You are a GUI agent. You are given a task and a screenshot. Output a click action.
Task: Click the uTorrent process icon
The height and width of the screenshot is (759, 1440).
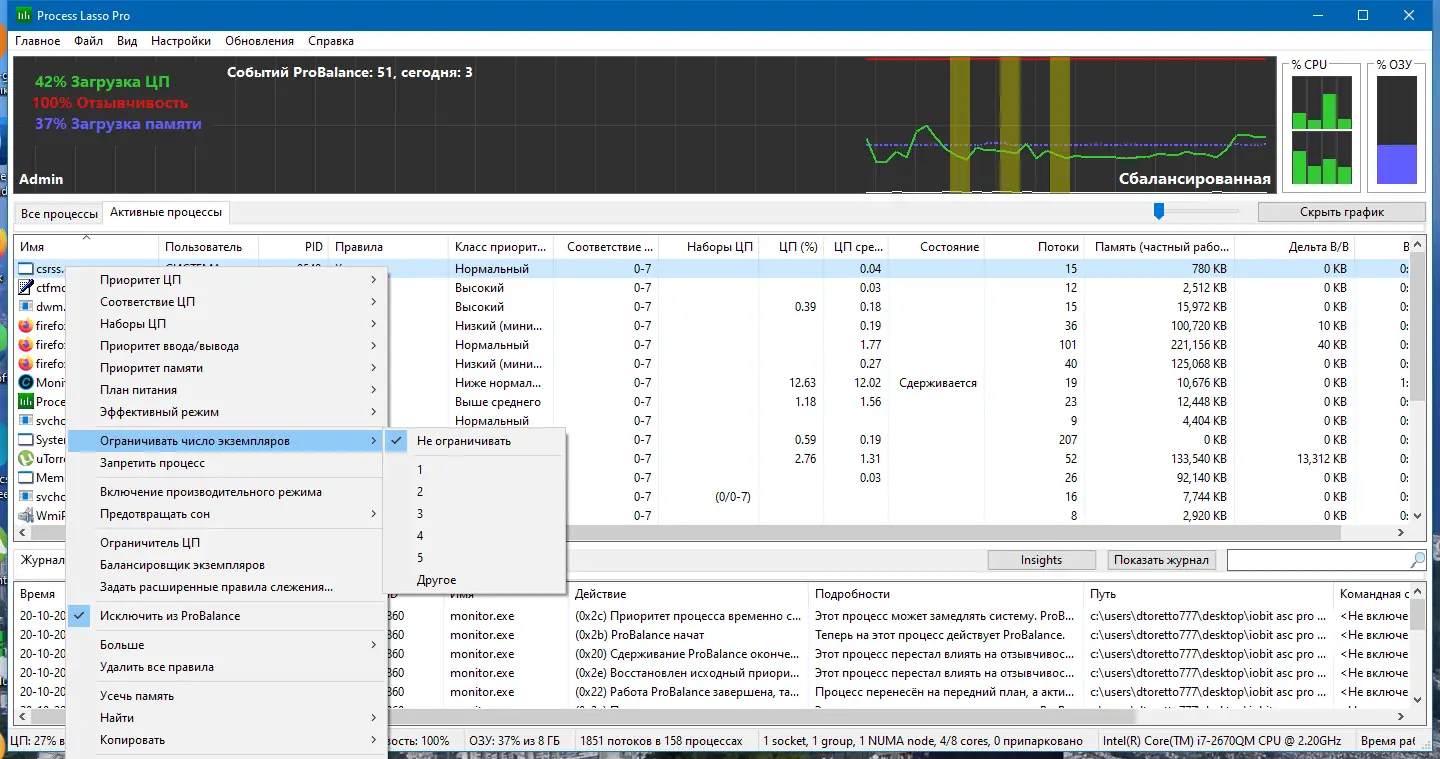pyautogui.click(x=26, y=459)
